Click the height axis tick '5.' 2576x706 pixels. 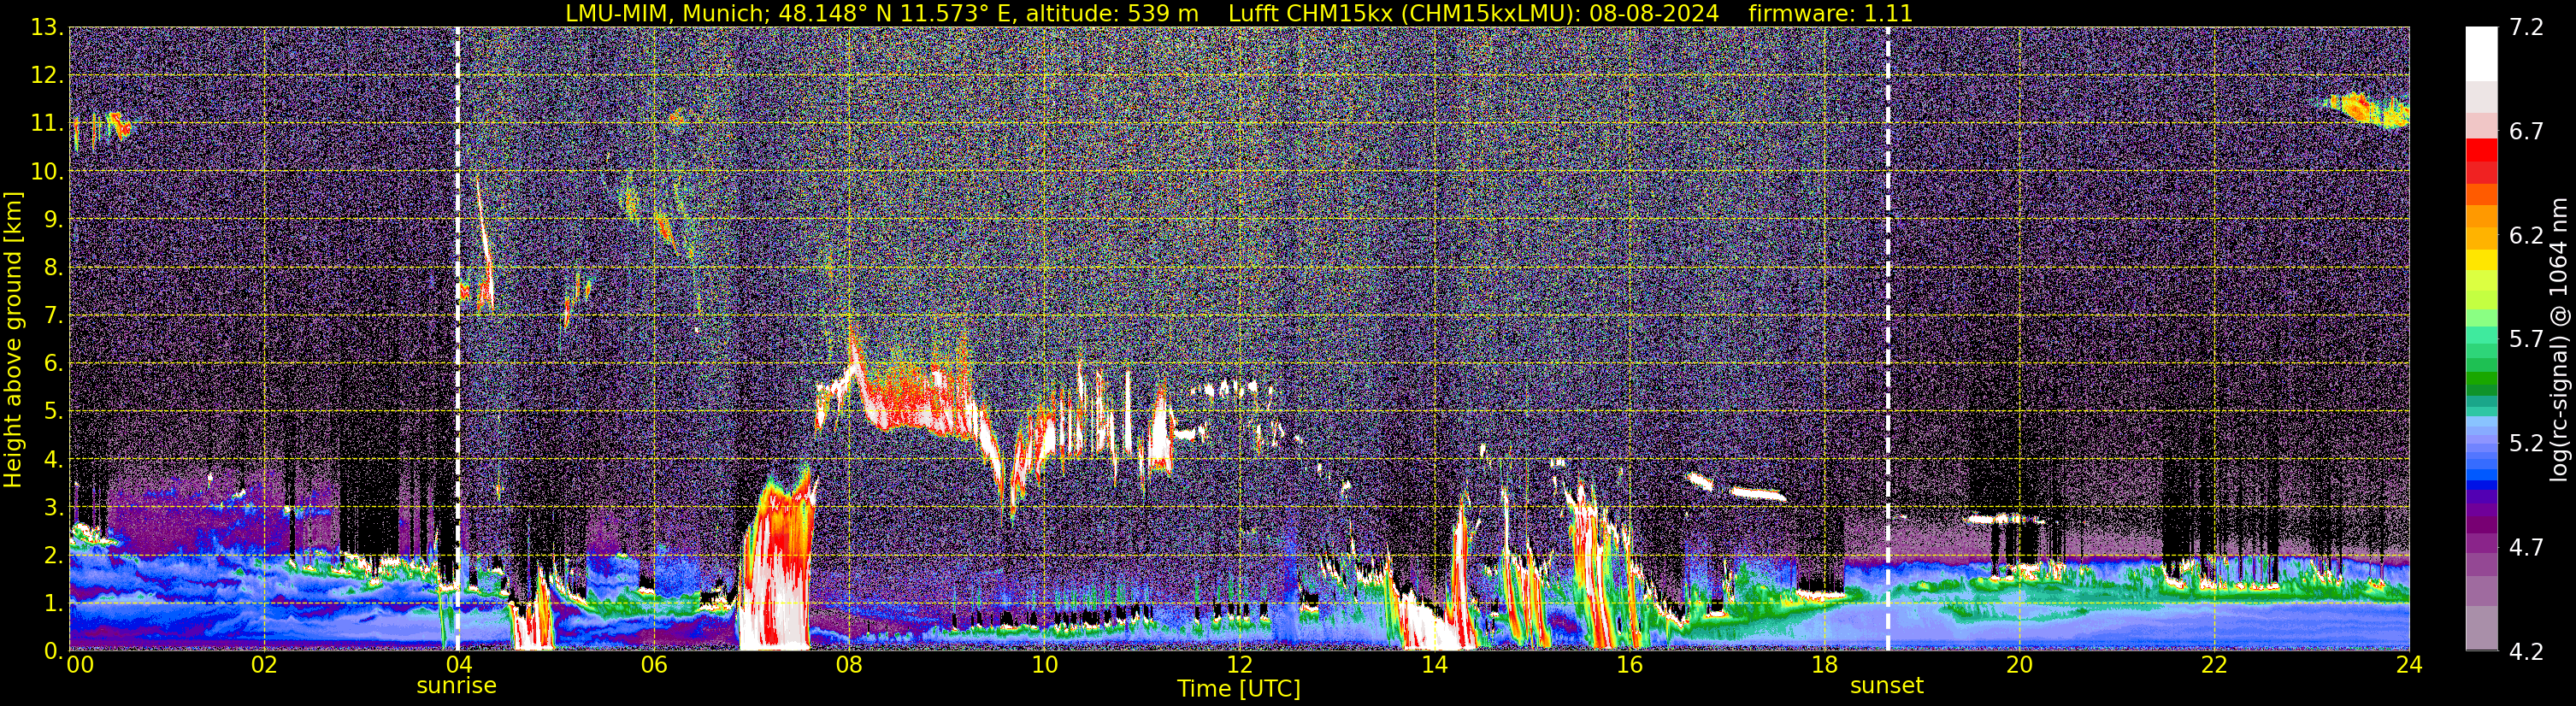[53, 412]
